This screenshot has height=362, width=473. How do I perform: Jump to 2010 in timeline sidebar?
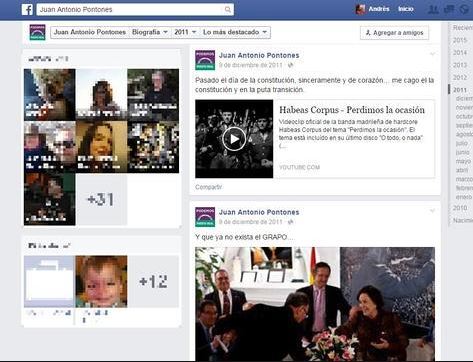point(460,208)
